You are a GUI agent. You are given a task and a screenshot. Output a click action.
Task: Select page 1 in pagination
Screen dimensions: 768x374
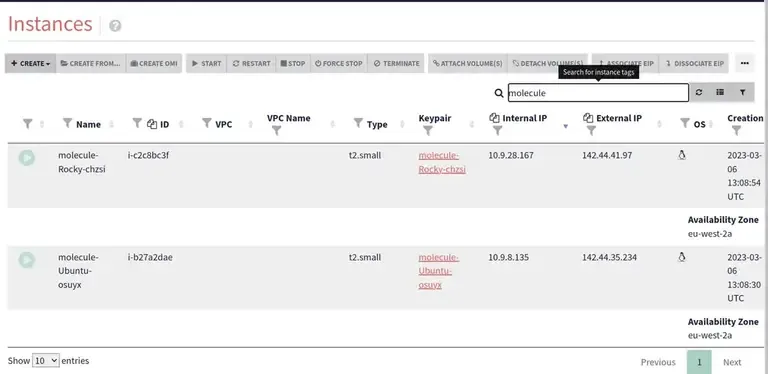699,362
